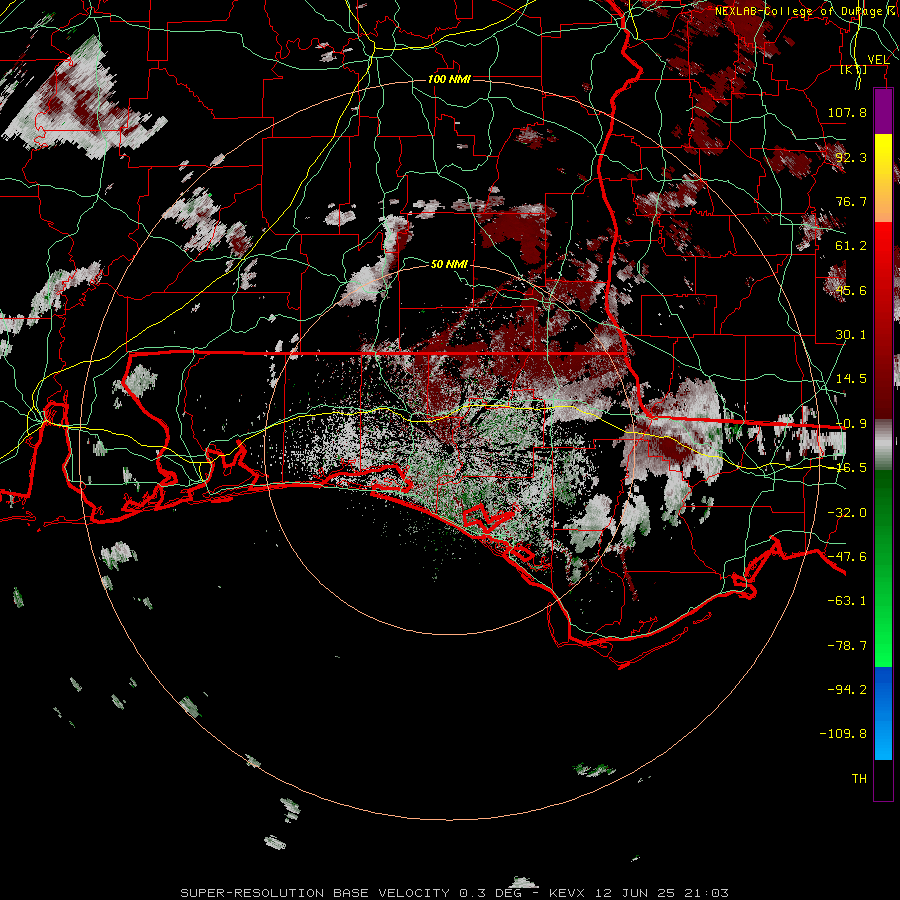
Task: Click the 107.8 velocity scale value
Action: (847, 112)
